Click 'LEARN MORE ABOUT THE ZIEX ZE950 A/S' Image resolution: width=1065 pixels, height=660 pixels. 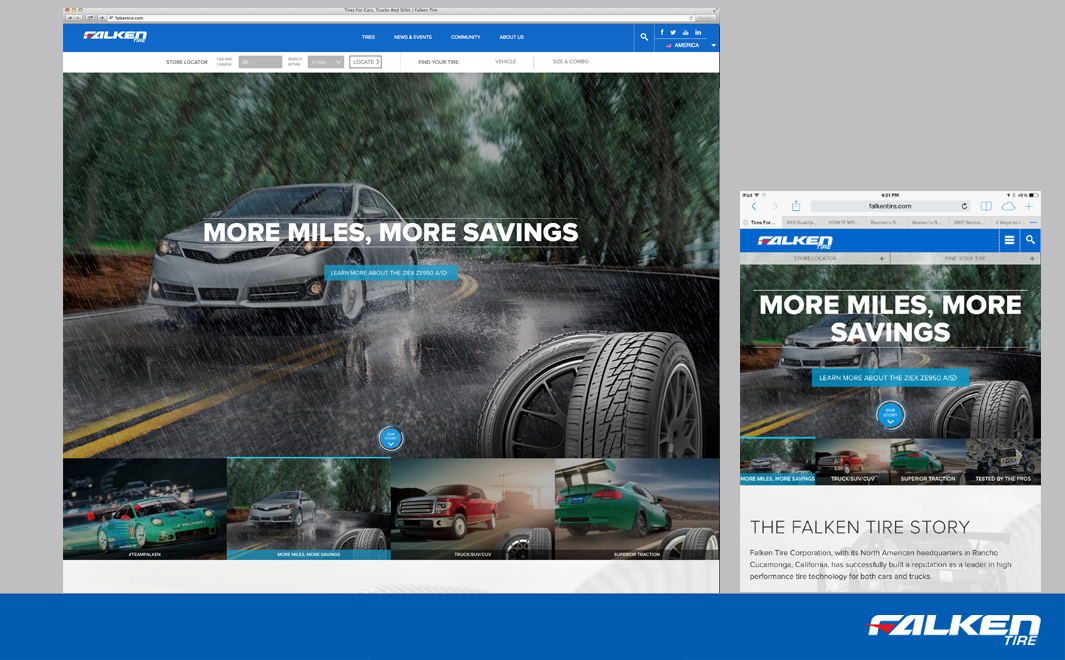tap(390, 271)
